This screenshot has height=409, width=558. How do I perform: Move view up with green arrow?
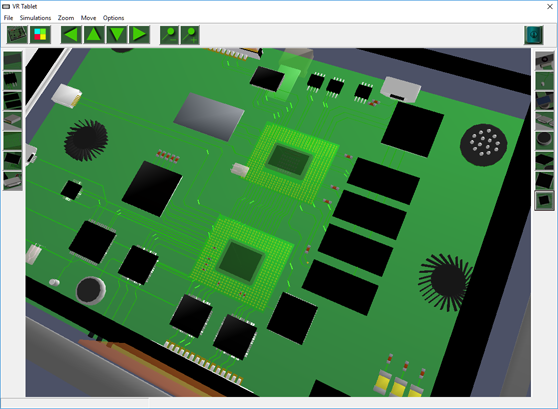click(94, 35)
